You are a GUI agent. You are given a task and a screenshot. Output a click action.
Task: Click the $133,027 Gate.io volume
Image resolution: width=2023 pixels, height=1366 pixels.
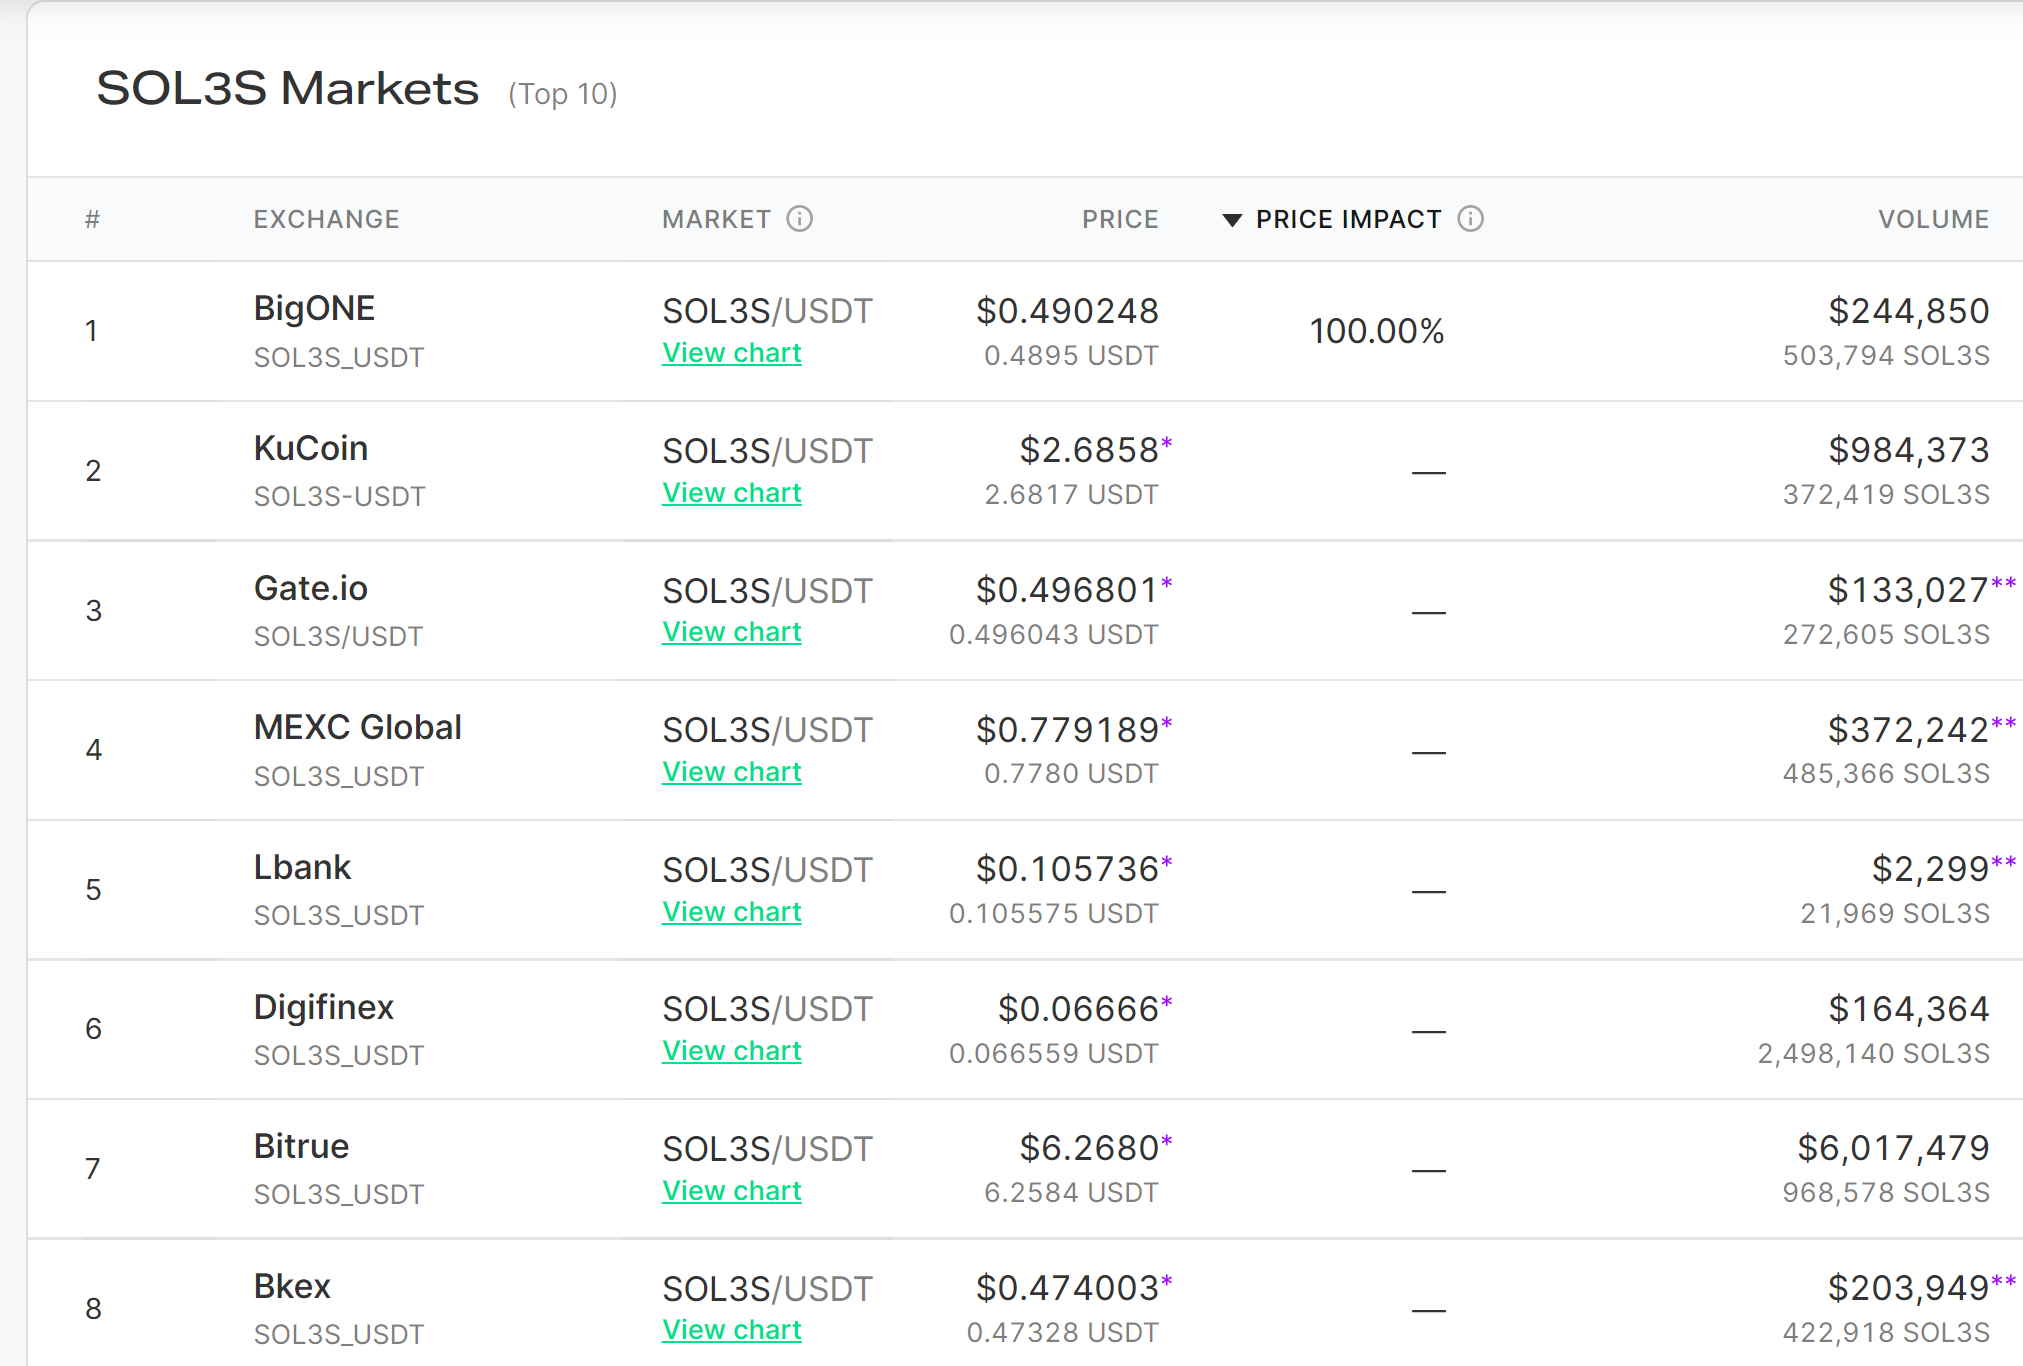(1908, 590)
